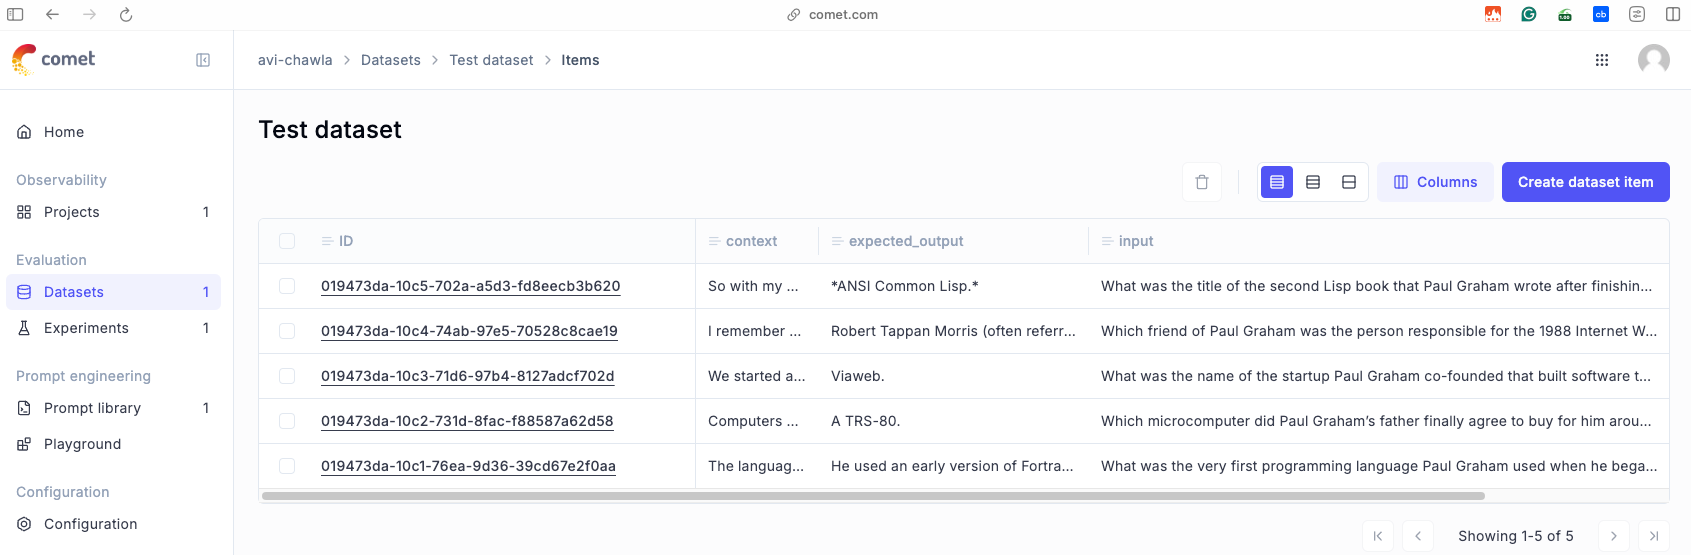Open the apps grid menu icon

coord(1602,60)
